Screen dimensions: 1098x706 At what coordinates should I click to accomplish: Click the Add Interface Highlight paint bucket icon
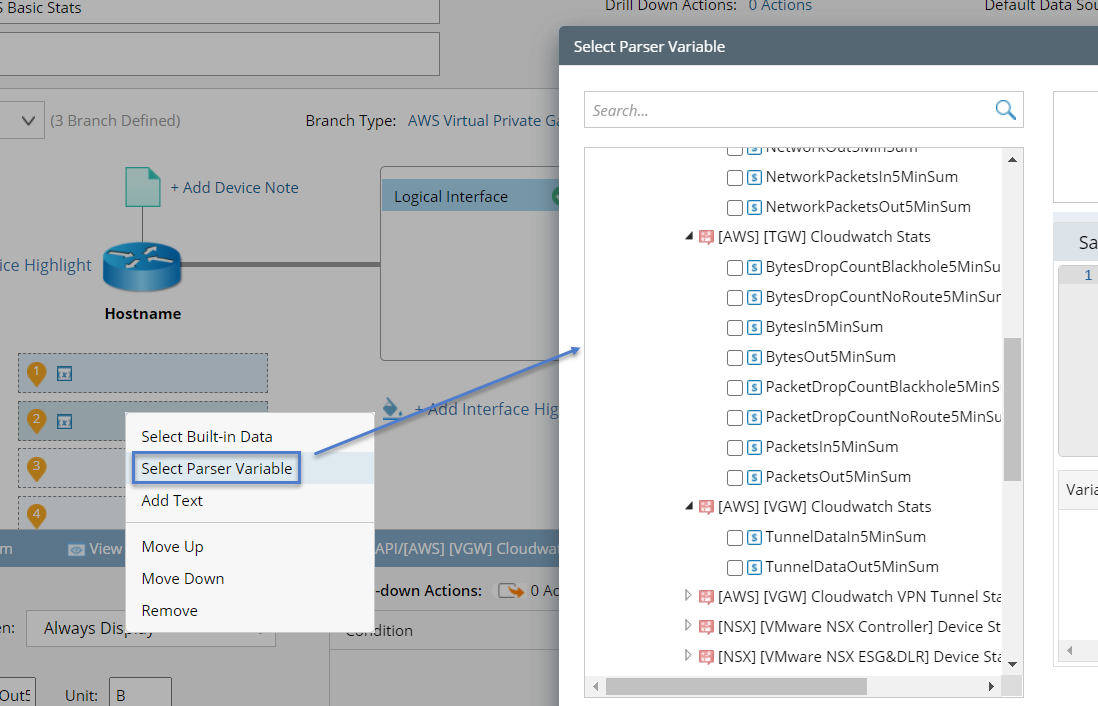392,407
